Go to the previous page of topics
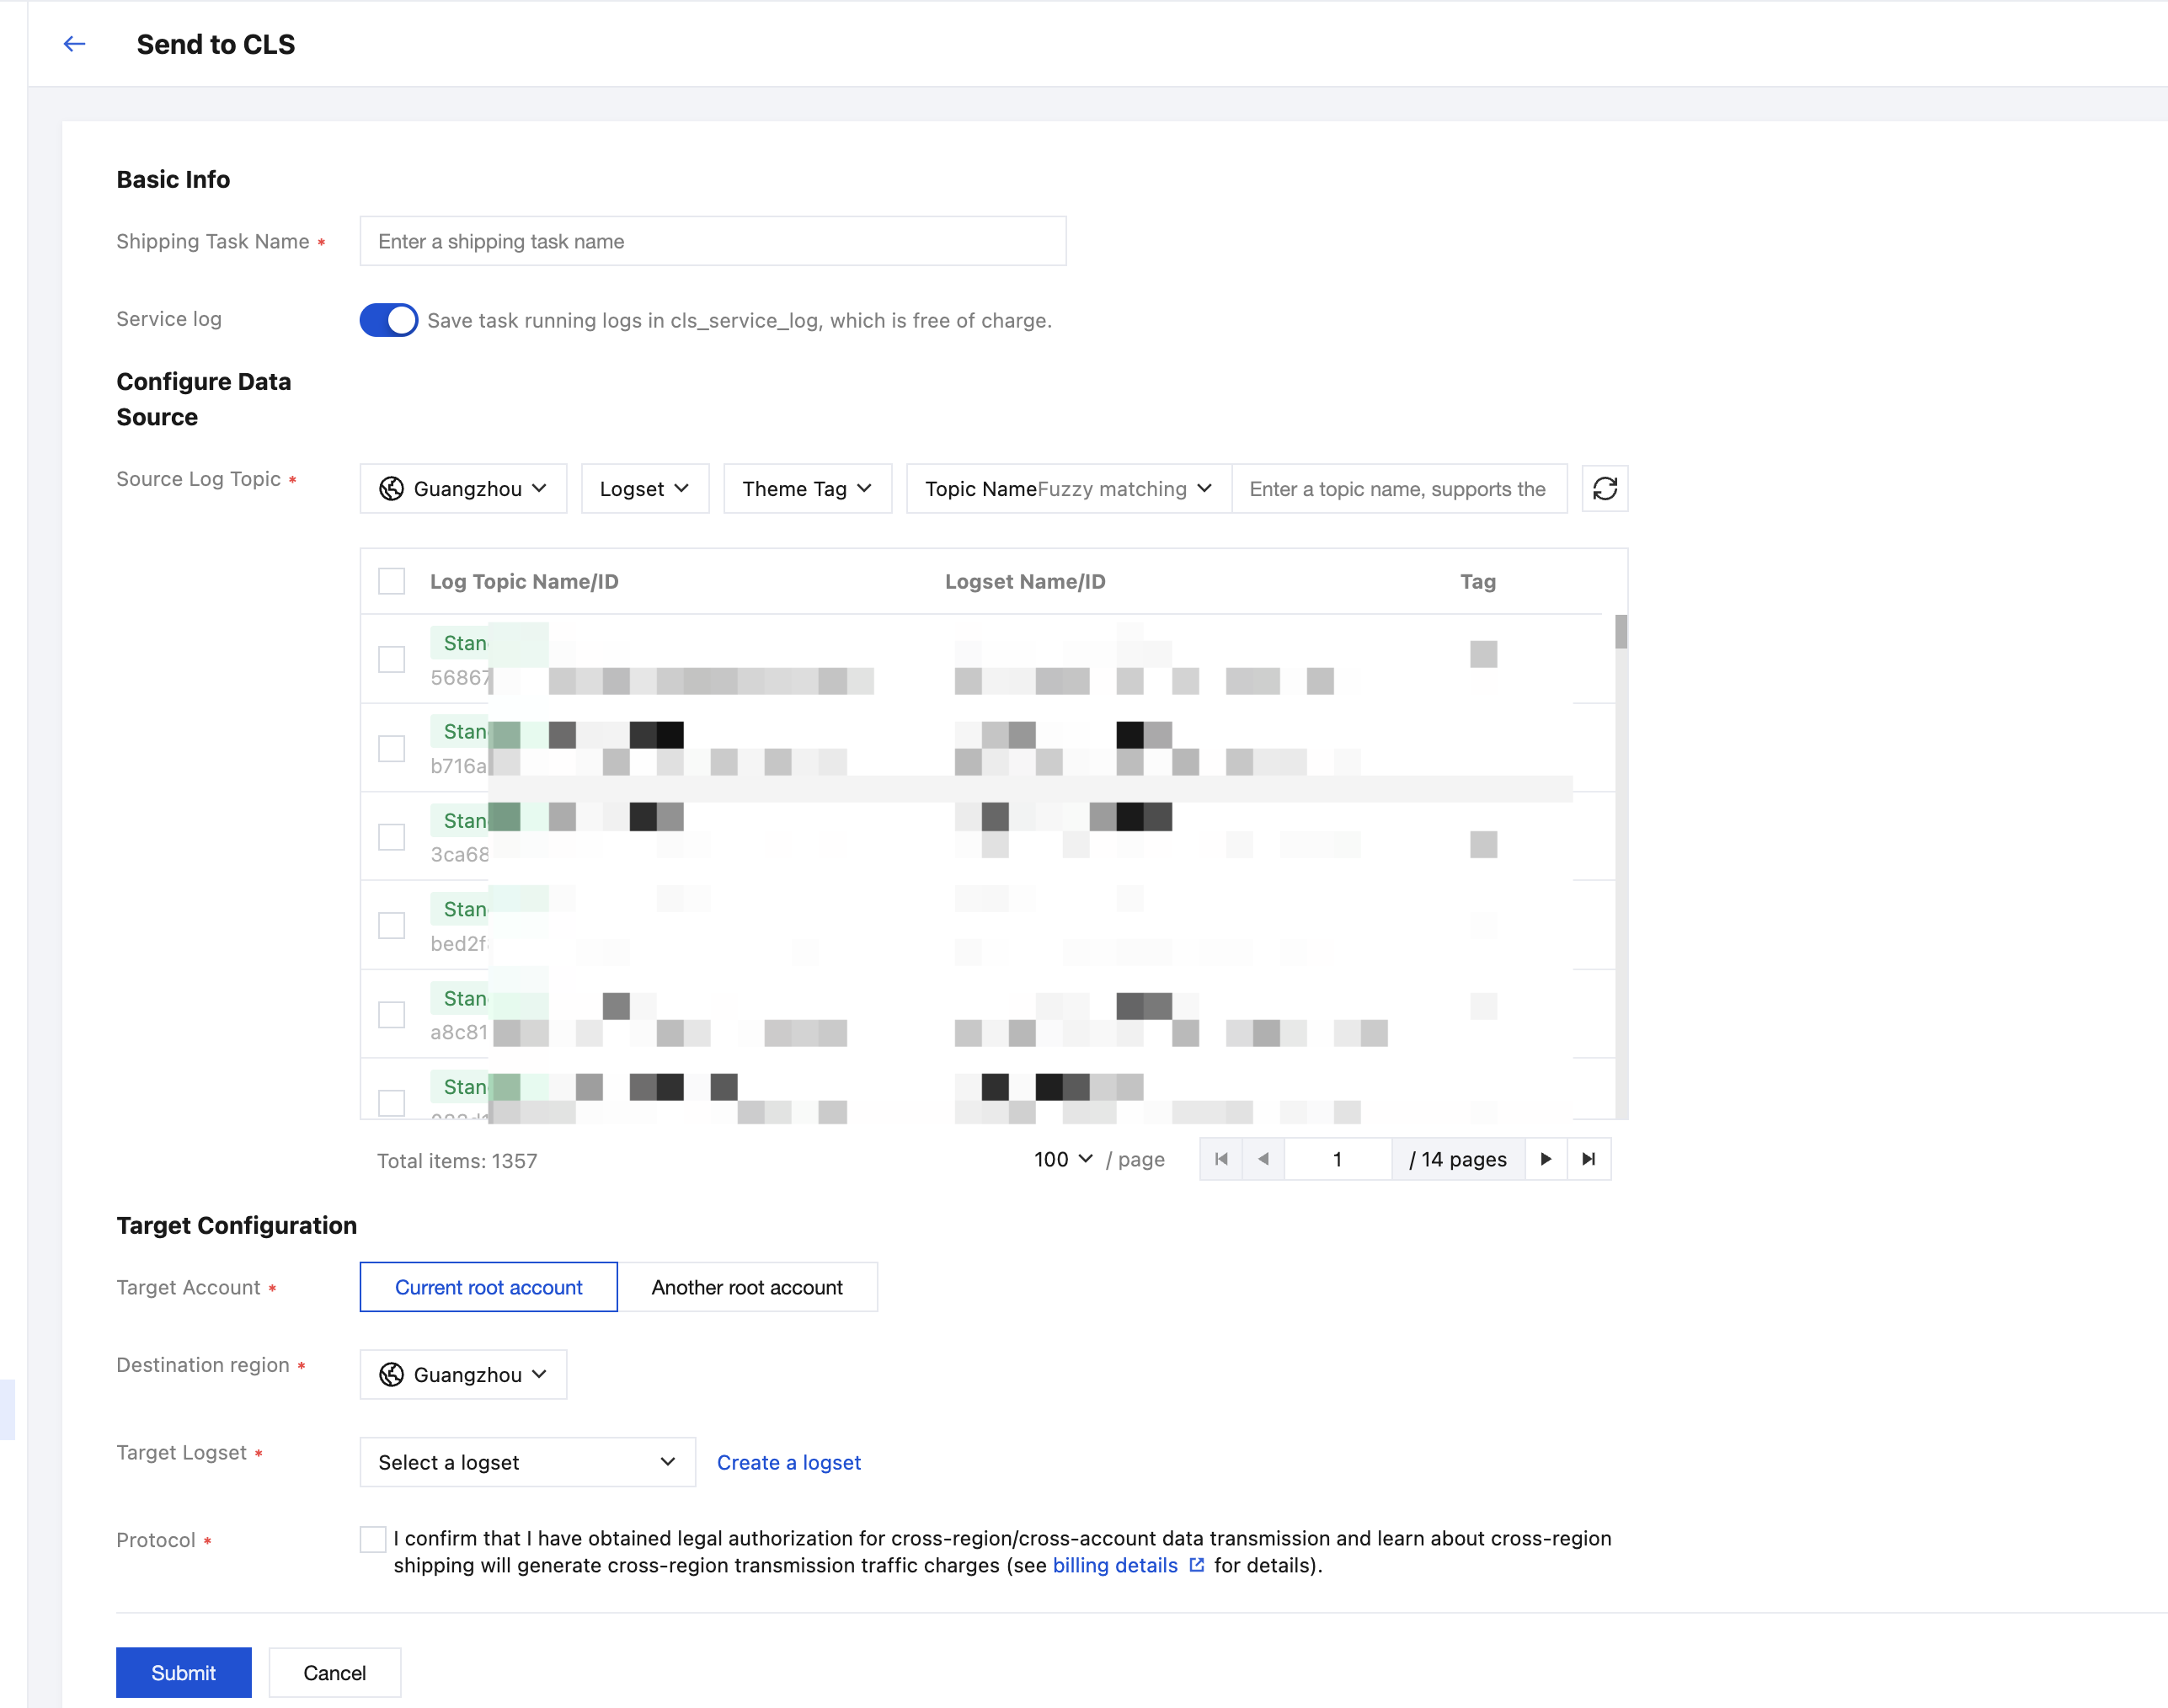Viewport: 2168px width, 1708px height. (x=1263, y=1159)
